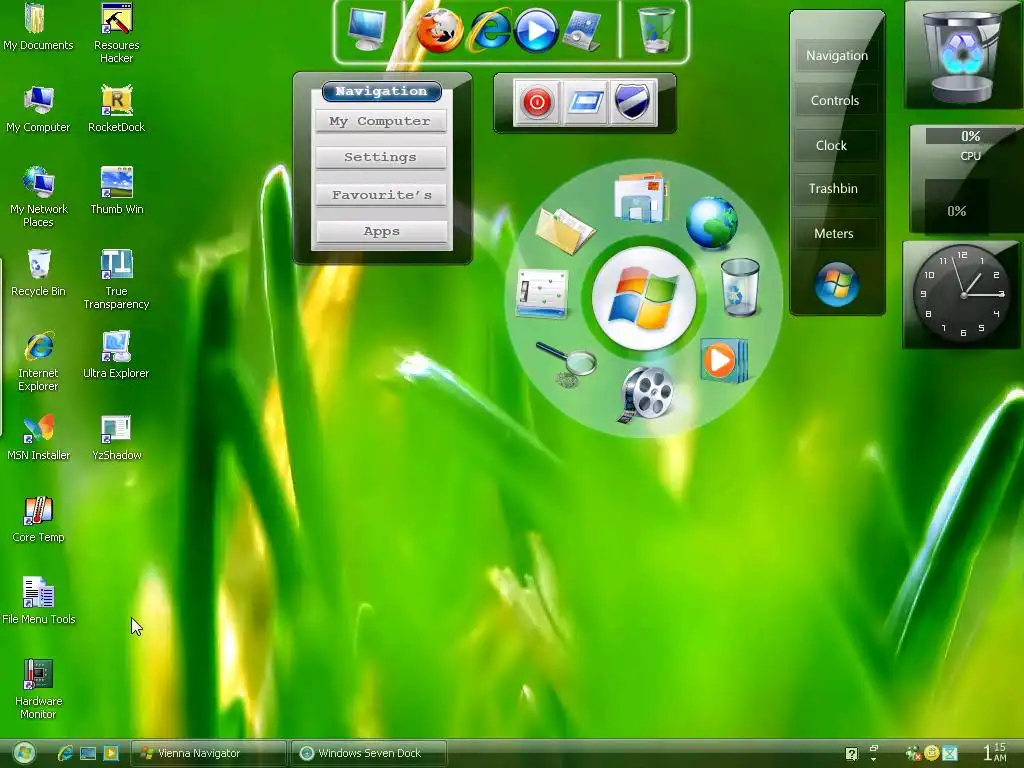1024x768 pixels.
Task: Select the MSN Installer desktop shortcut
Action: click(x=38, y=438)
